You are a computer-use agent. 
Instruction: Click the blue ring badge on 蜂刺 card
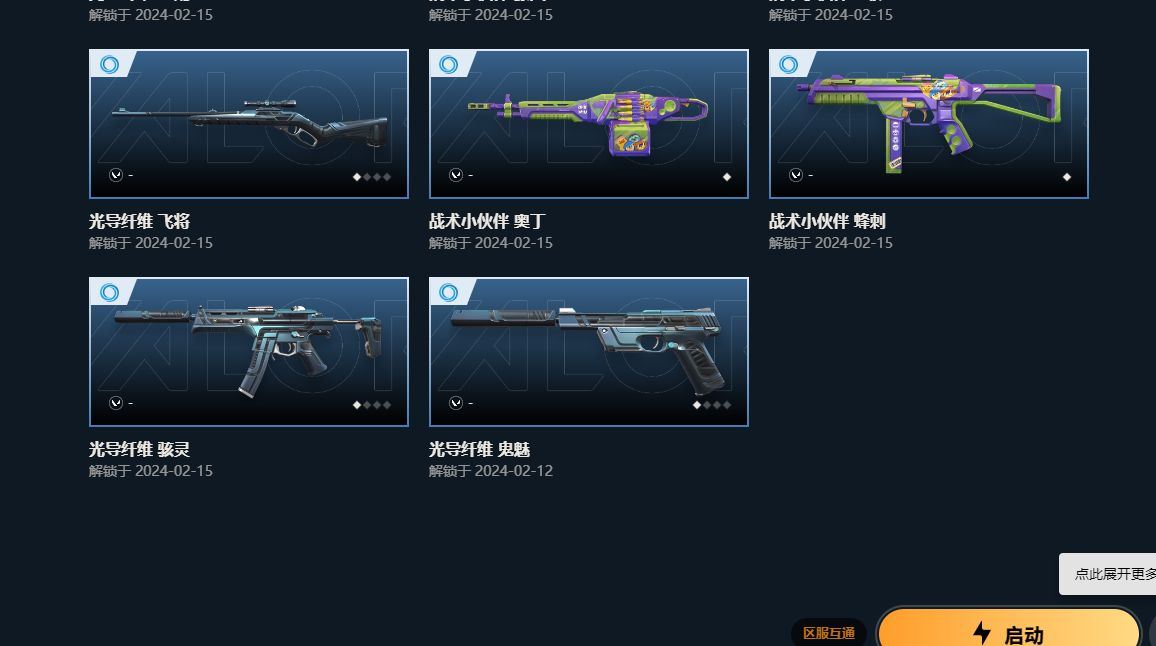click(x=789, y=65)
